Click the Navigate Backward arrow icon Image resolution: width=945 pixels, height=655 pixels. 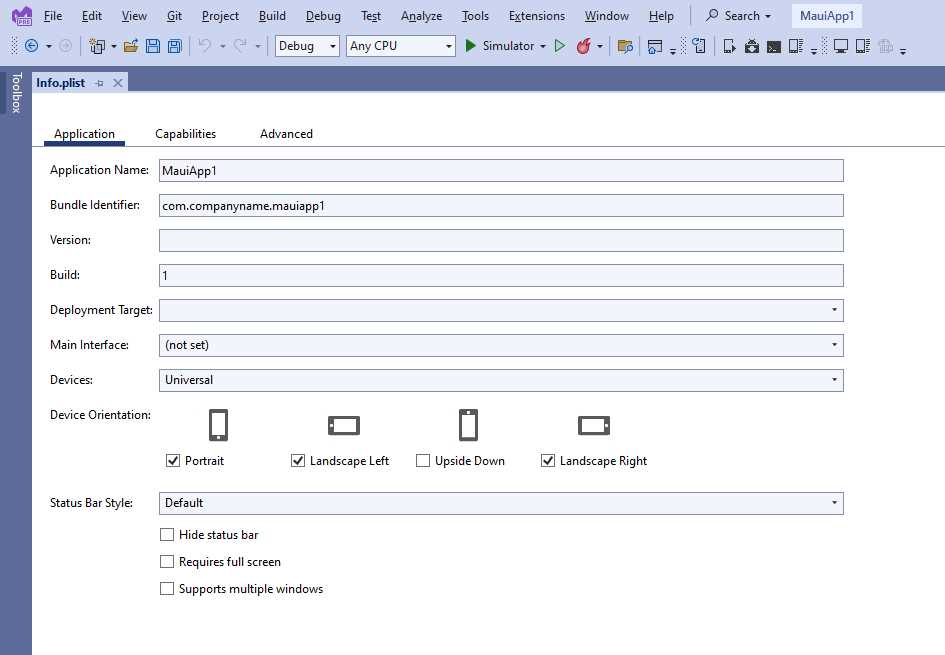pyautogui.click(x=31, y=45)
